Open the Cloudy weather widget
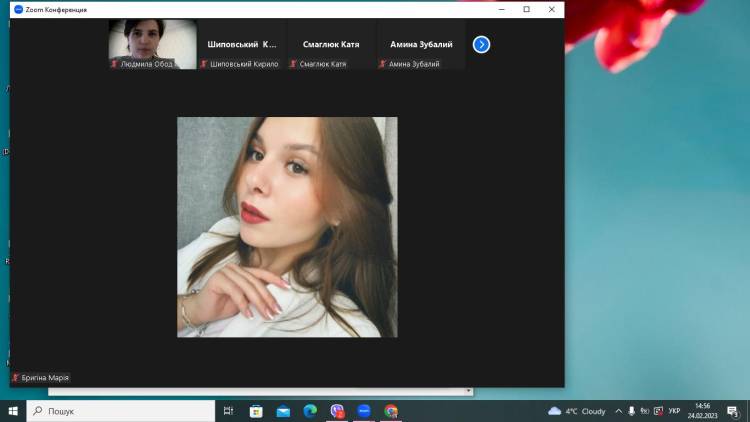The image size is (750, 422). click(x=578, y=411)
